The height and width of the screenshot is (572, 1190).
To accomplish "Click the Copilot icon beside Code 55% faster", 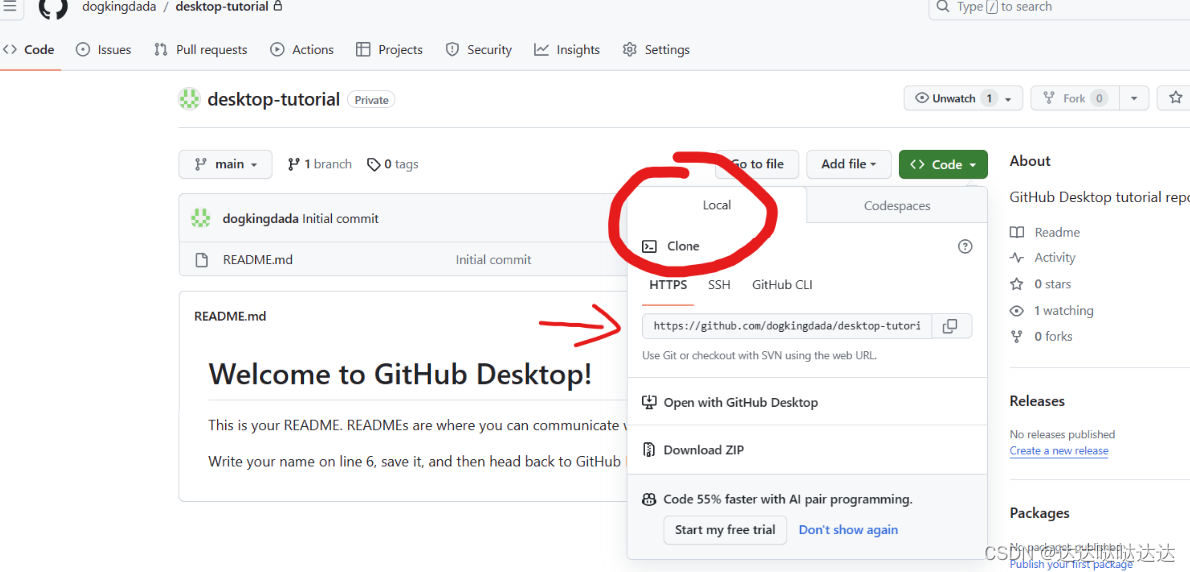I will (649, 499).
